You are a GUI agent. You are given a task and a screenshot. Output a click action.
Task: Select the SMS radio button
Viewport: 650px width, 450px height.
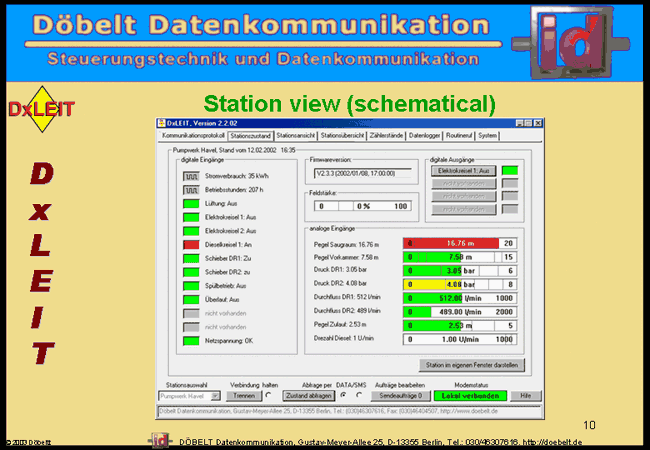(x=359, y=395)
